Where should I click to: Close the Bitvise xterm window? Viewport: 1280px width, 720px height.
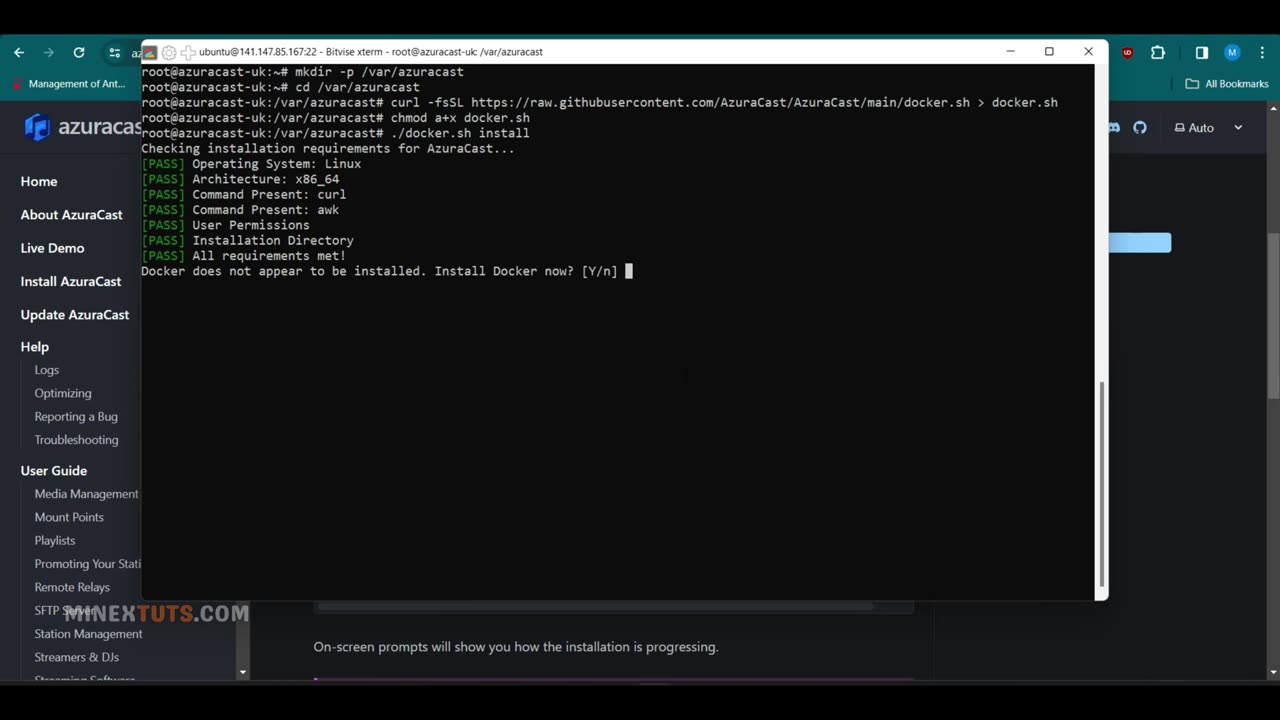pos(1088,52)
